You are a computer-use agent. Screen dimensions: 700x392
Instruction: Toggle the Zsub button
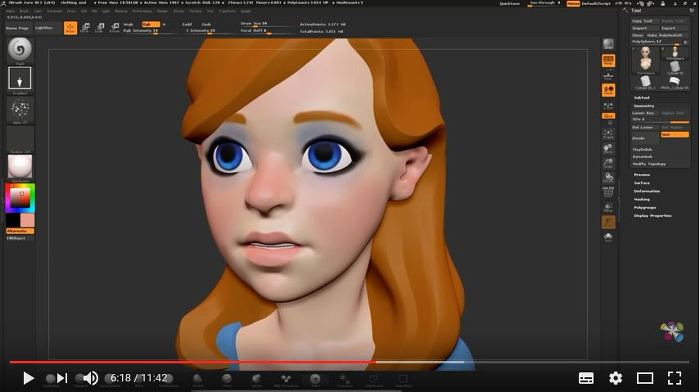click(x=206, y=24)
